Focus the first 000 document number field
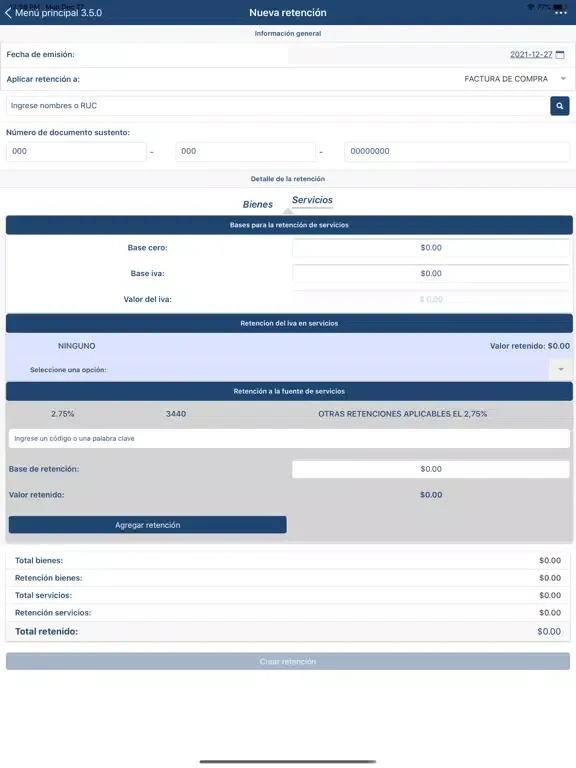The width and height of the screenshot is (576, 768). click(76, 151)
